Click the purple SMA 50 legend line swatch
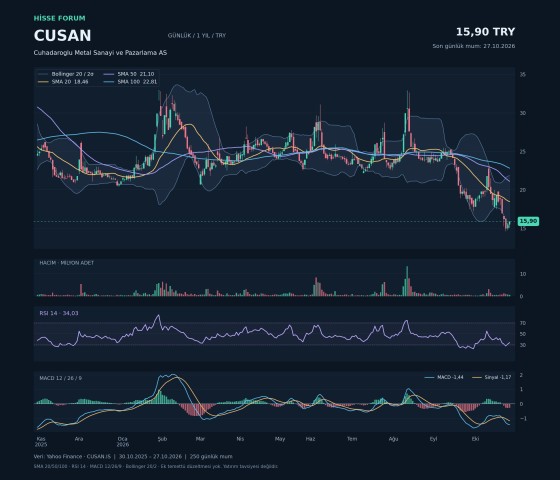The height and width of the screenshot is (480, 560). tap(109, 74)
